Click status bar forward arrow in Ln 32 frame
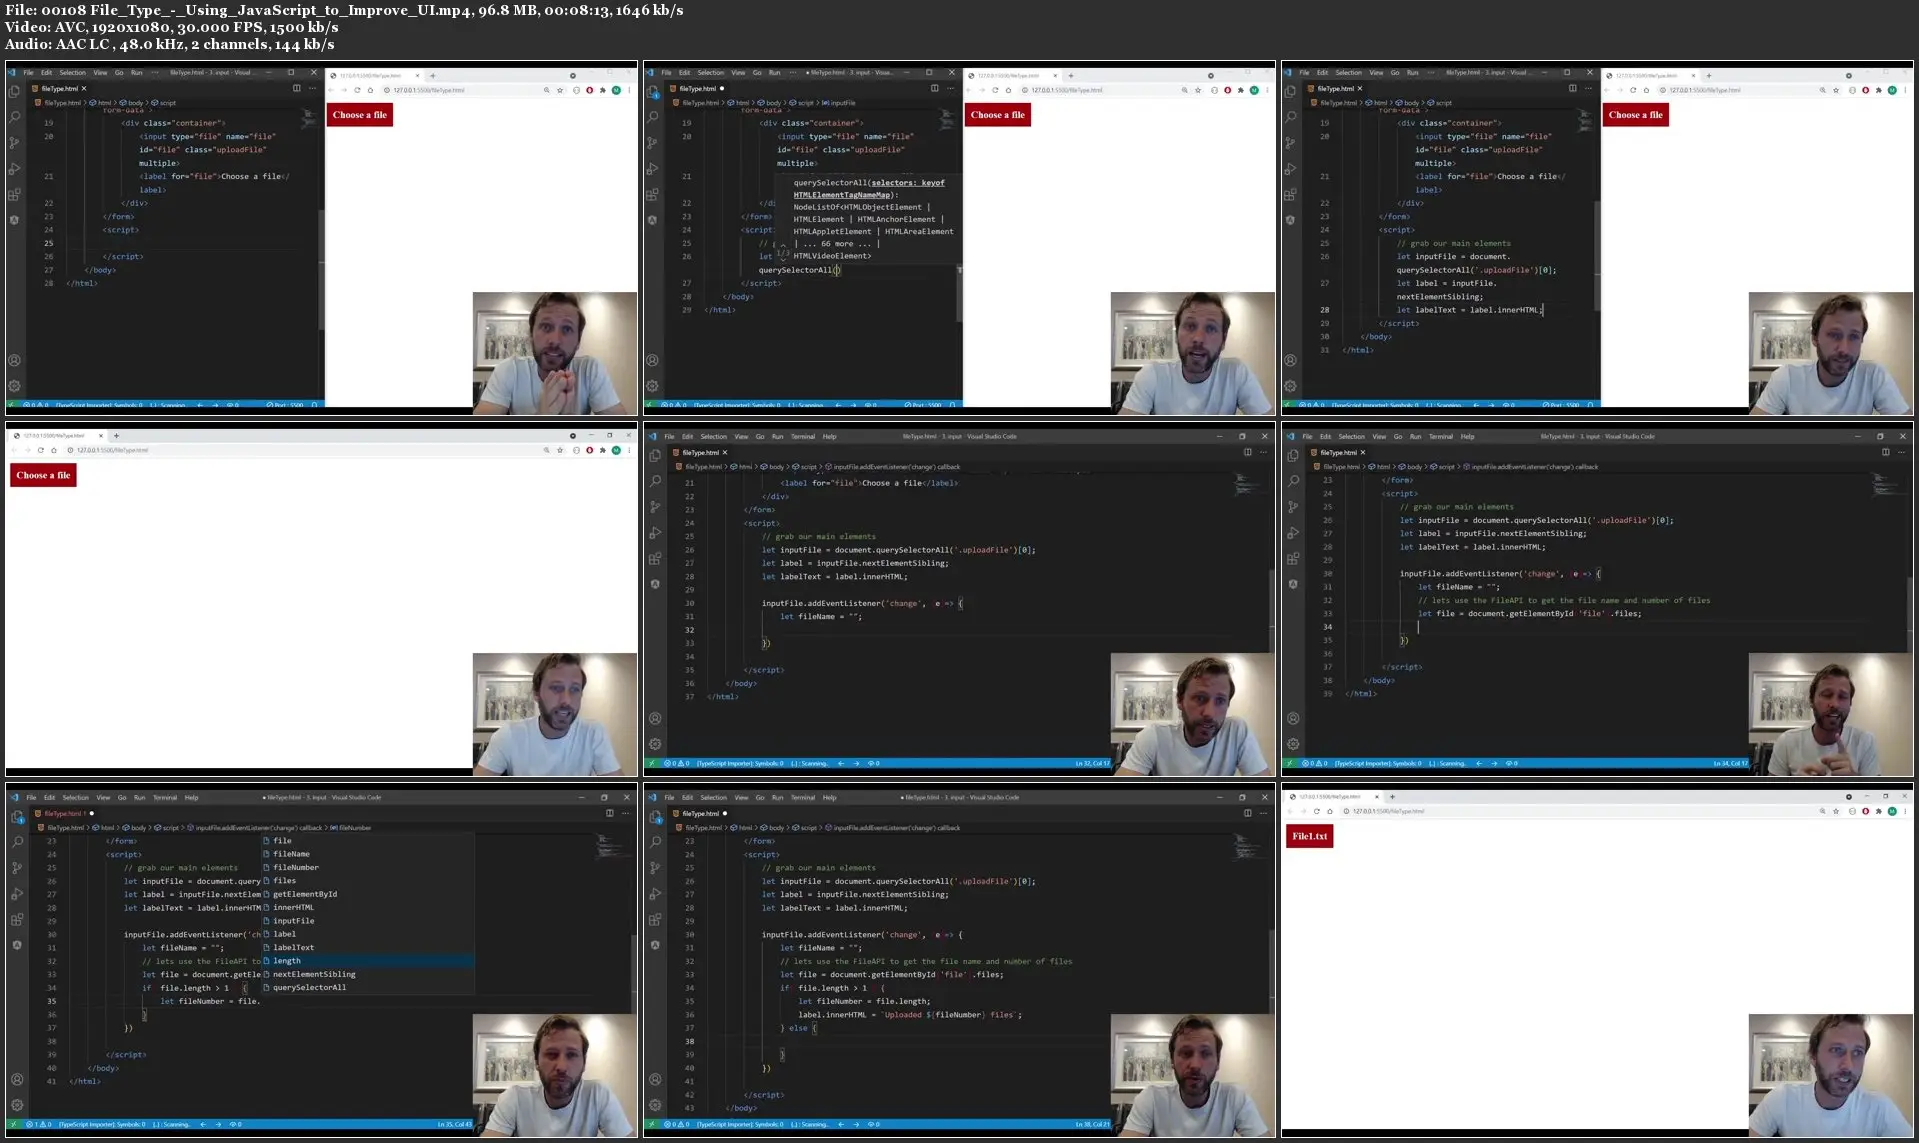 tap(856, 763)
